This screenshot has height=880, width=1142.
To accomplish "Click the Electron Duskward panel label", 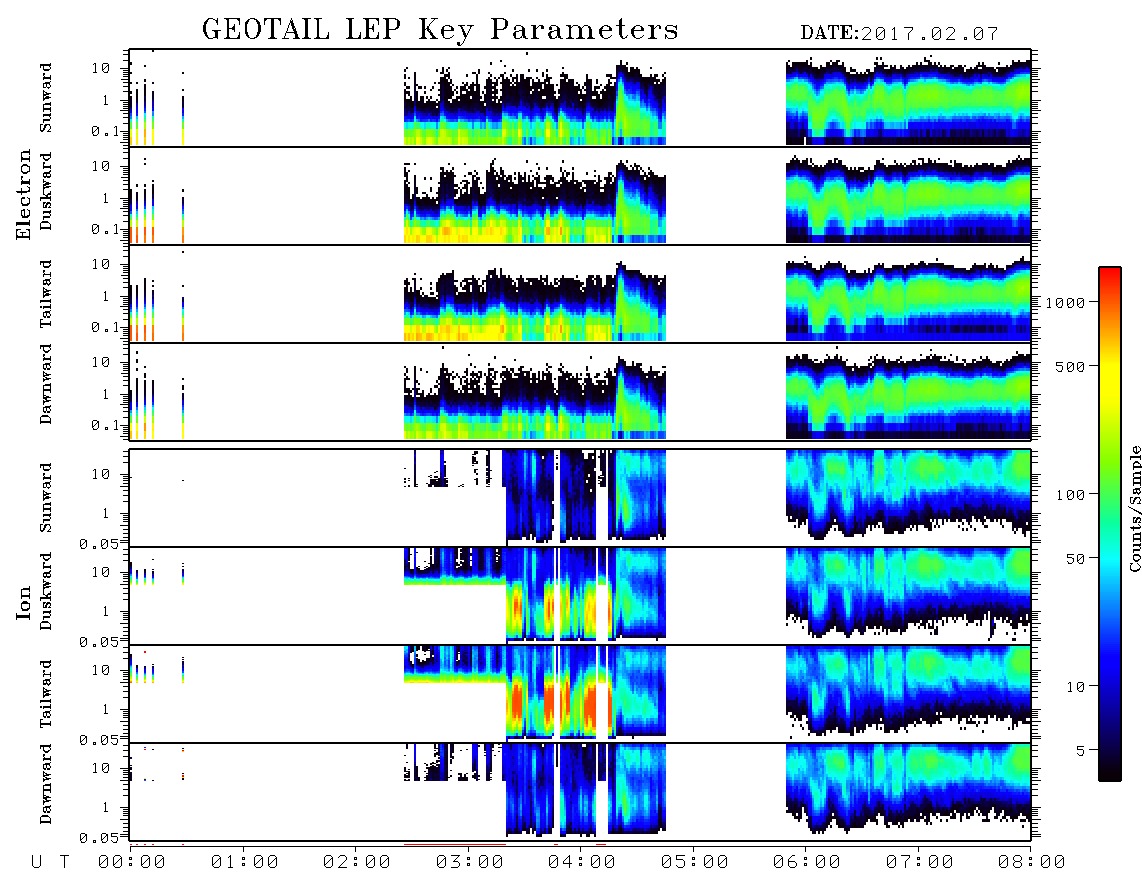I will click(x=46, y=191).
